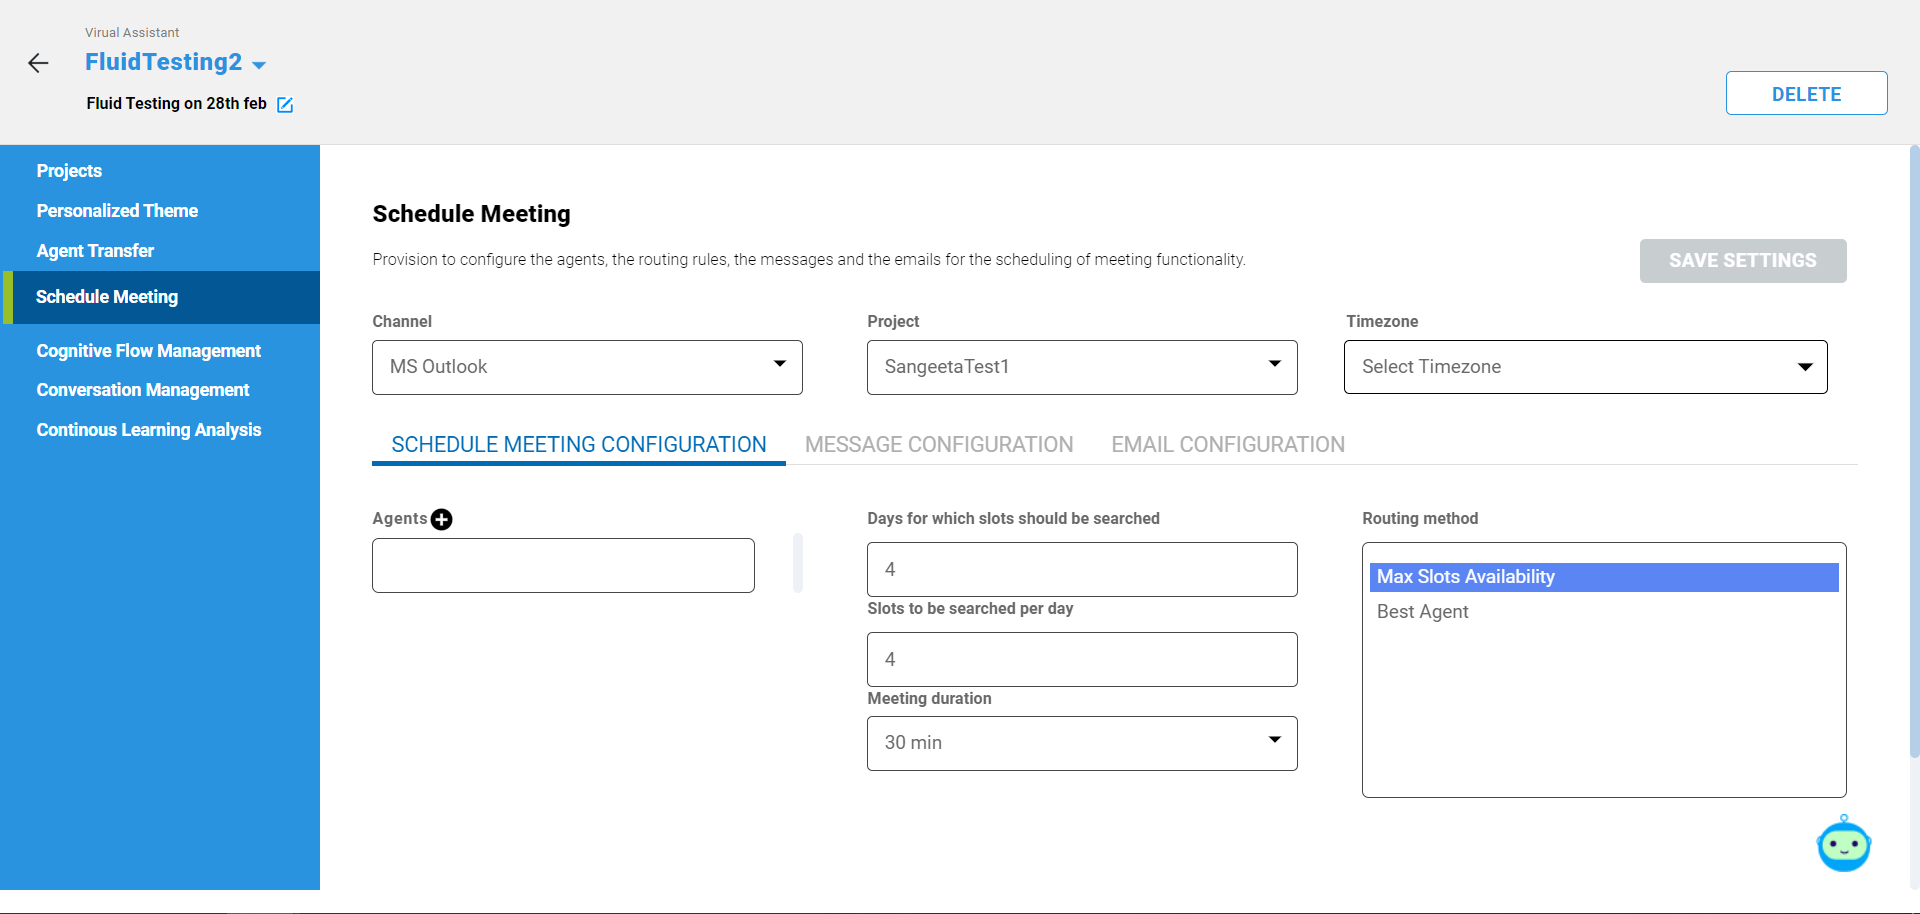Open the Project dropdown showing SangeetaTest1

pyautogui.click(x=1081, y=367)
